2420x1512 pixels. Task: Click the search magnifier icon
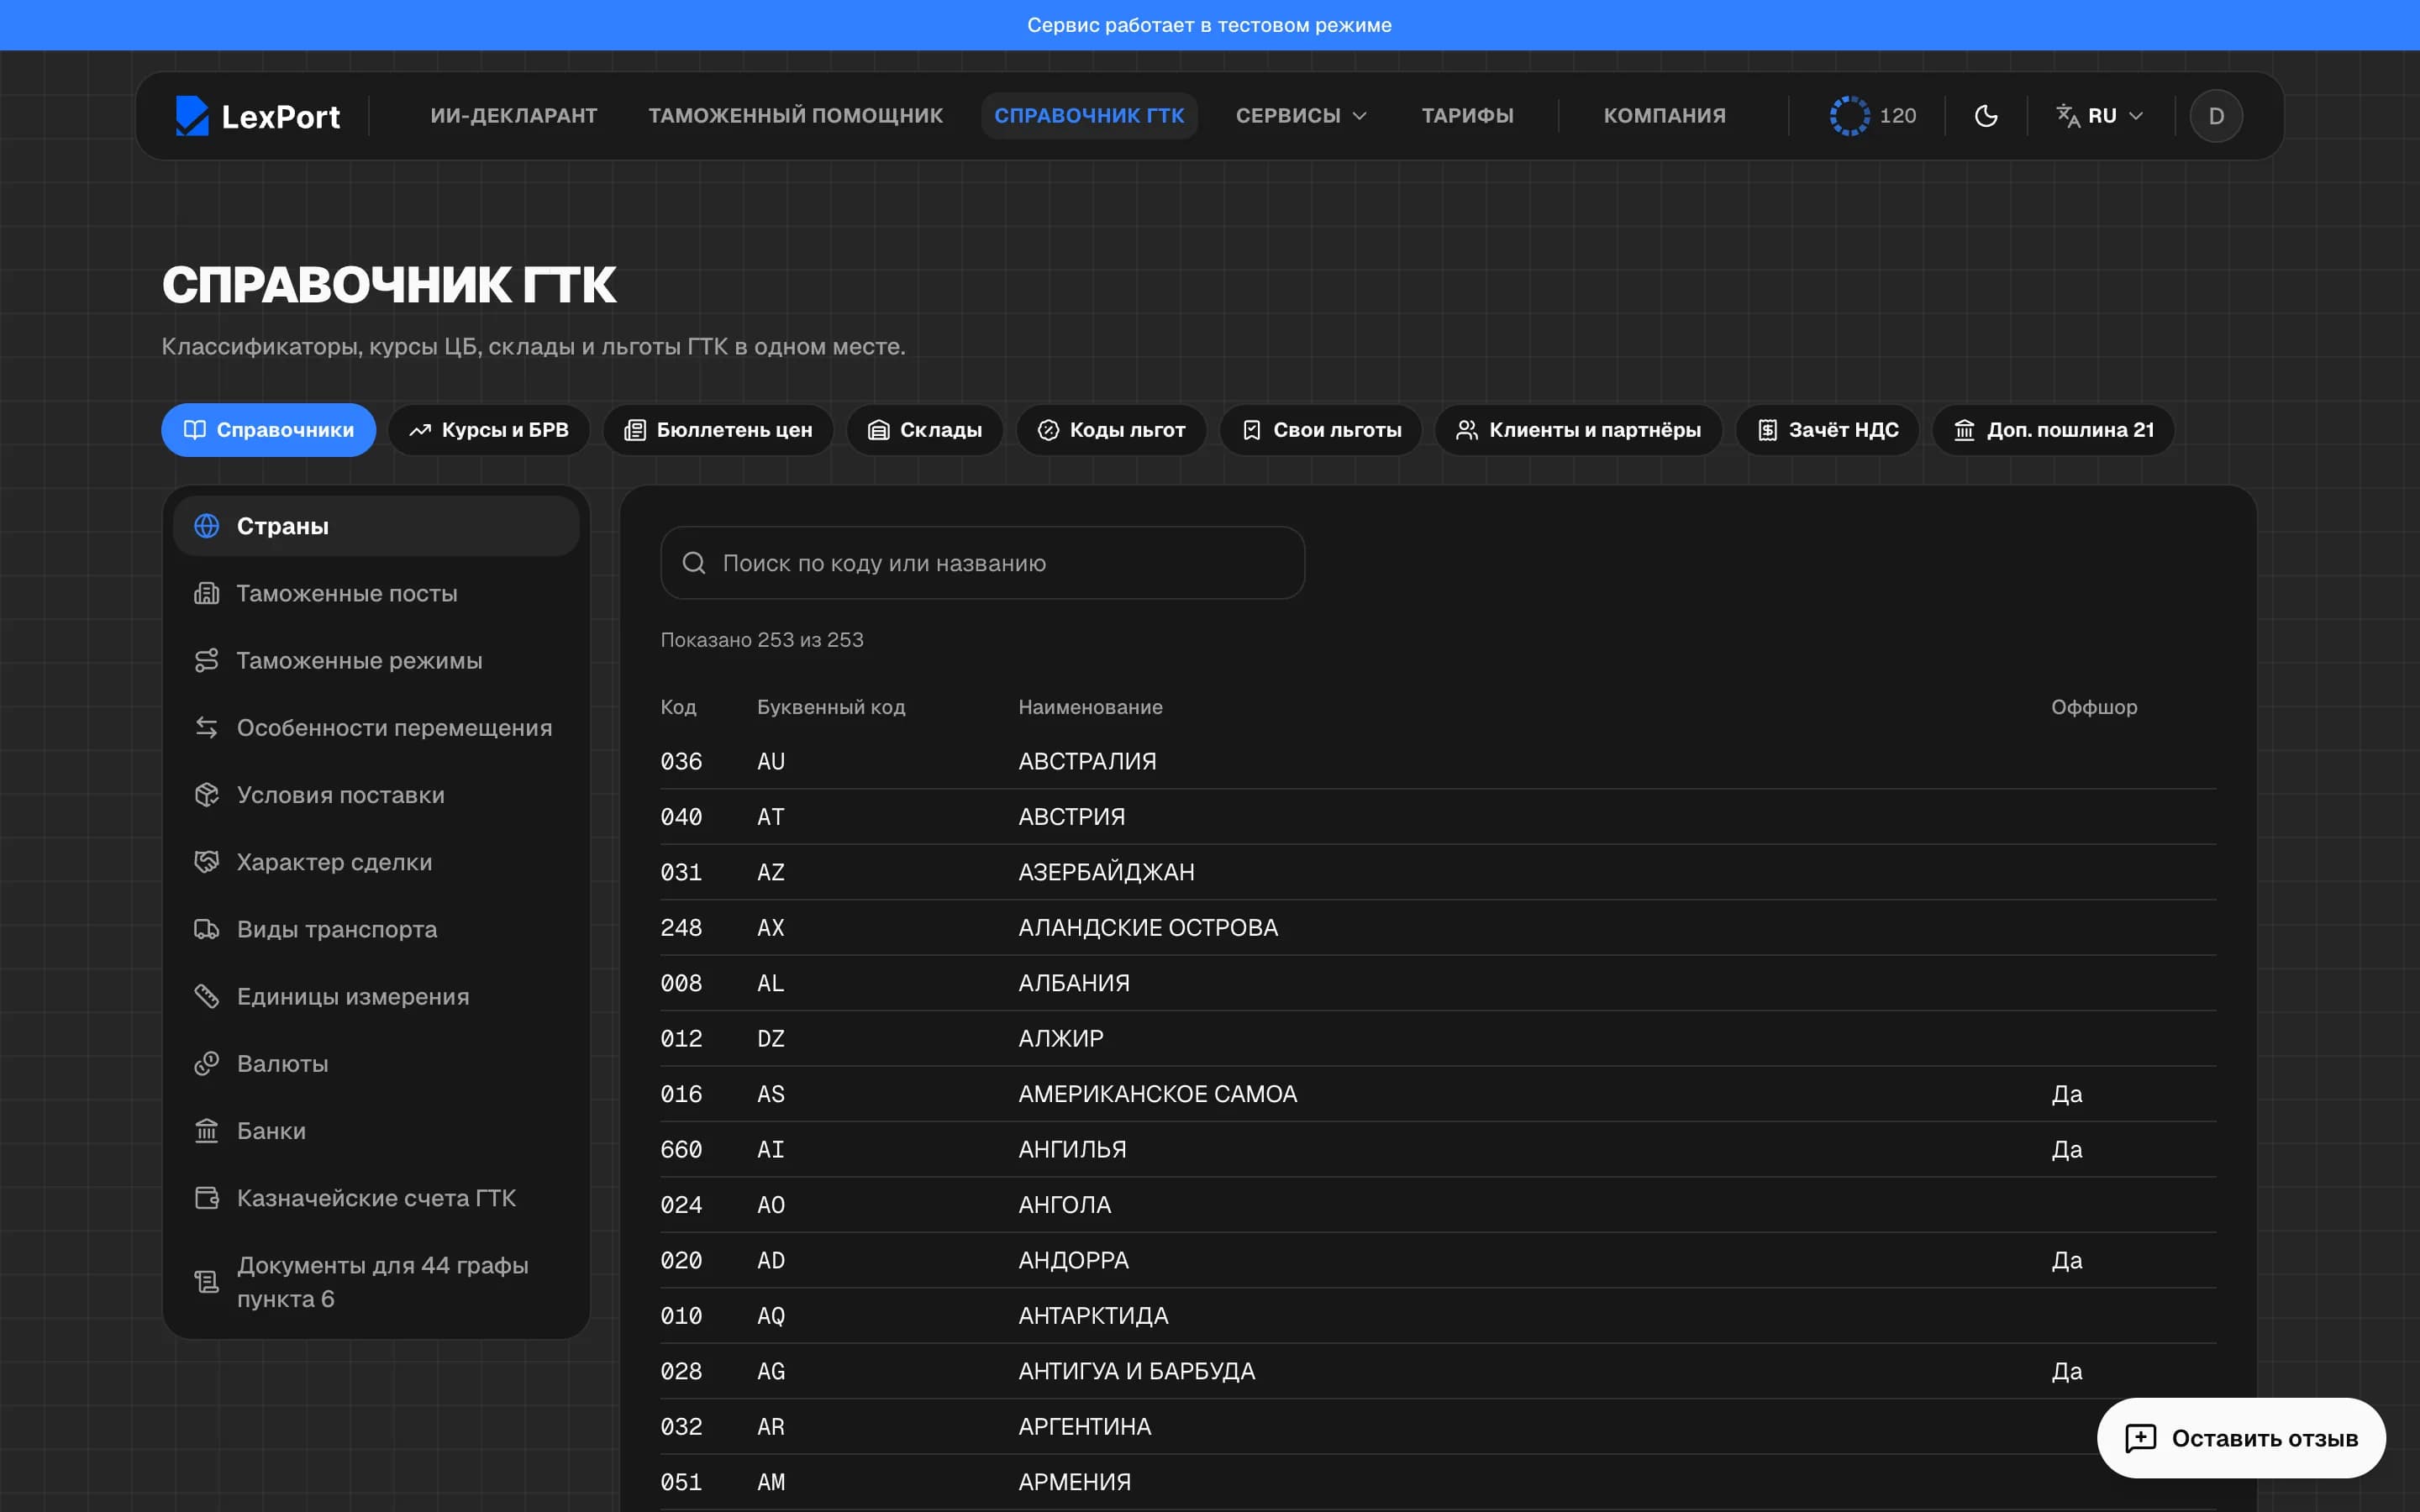[694, 563]
